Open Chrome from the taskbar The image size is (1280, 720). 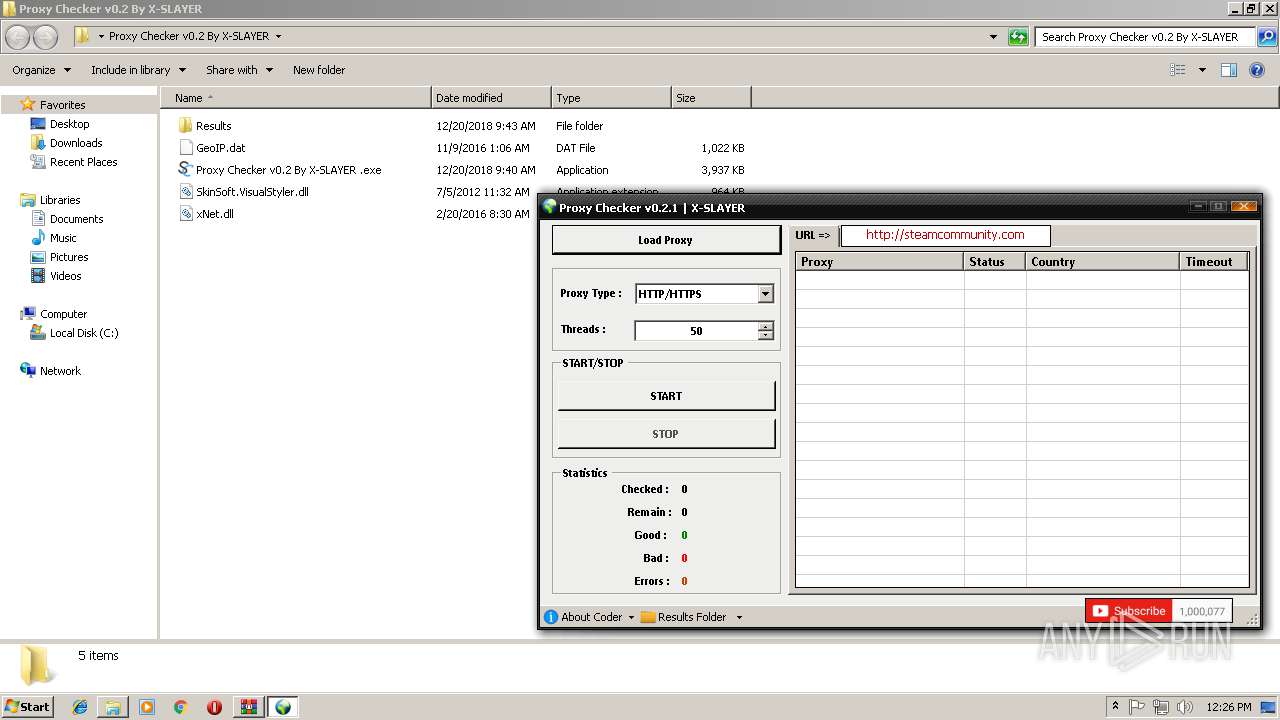coord(181,707)
